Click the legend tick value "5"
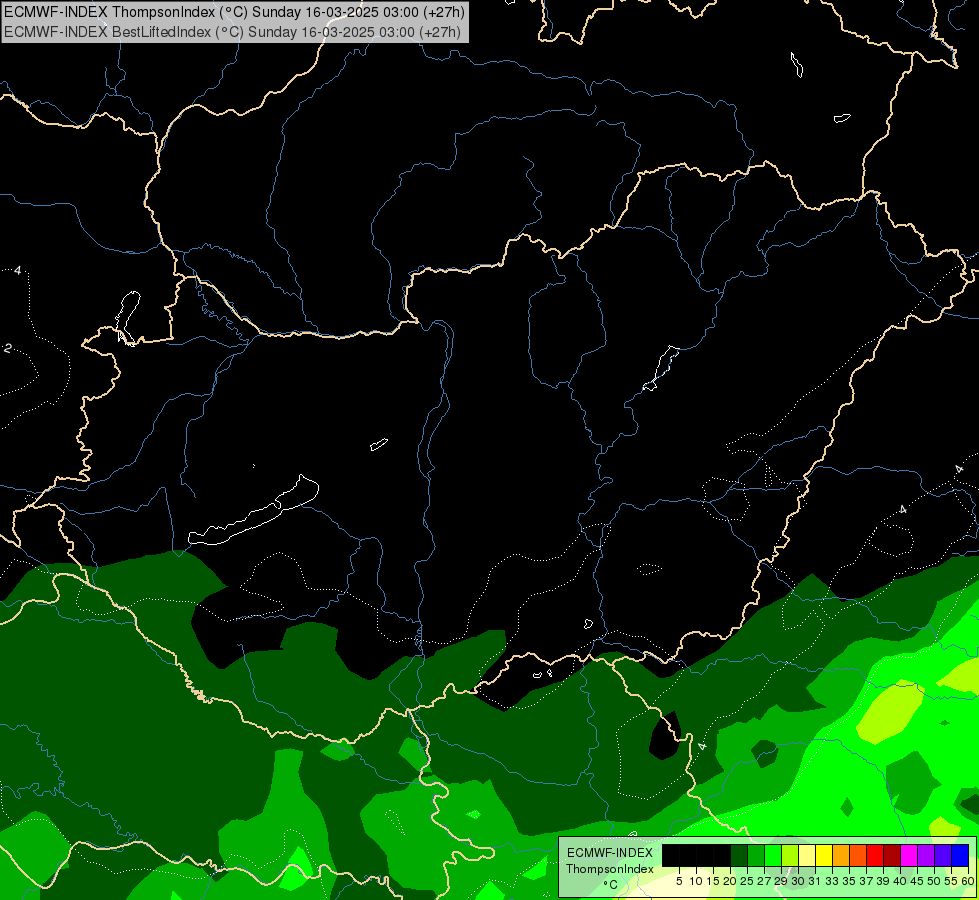Image resolution: width=979 pixels, height=900 pixels. point(679,881)
